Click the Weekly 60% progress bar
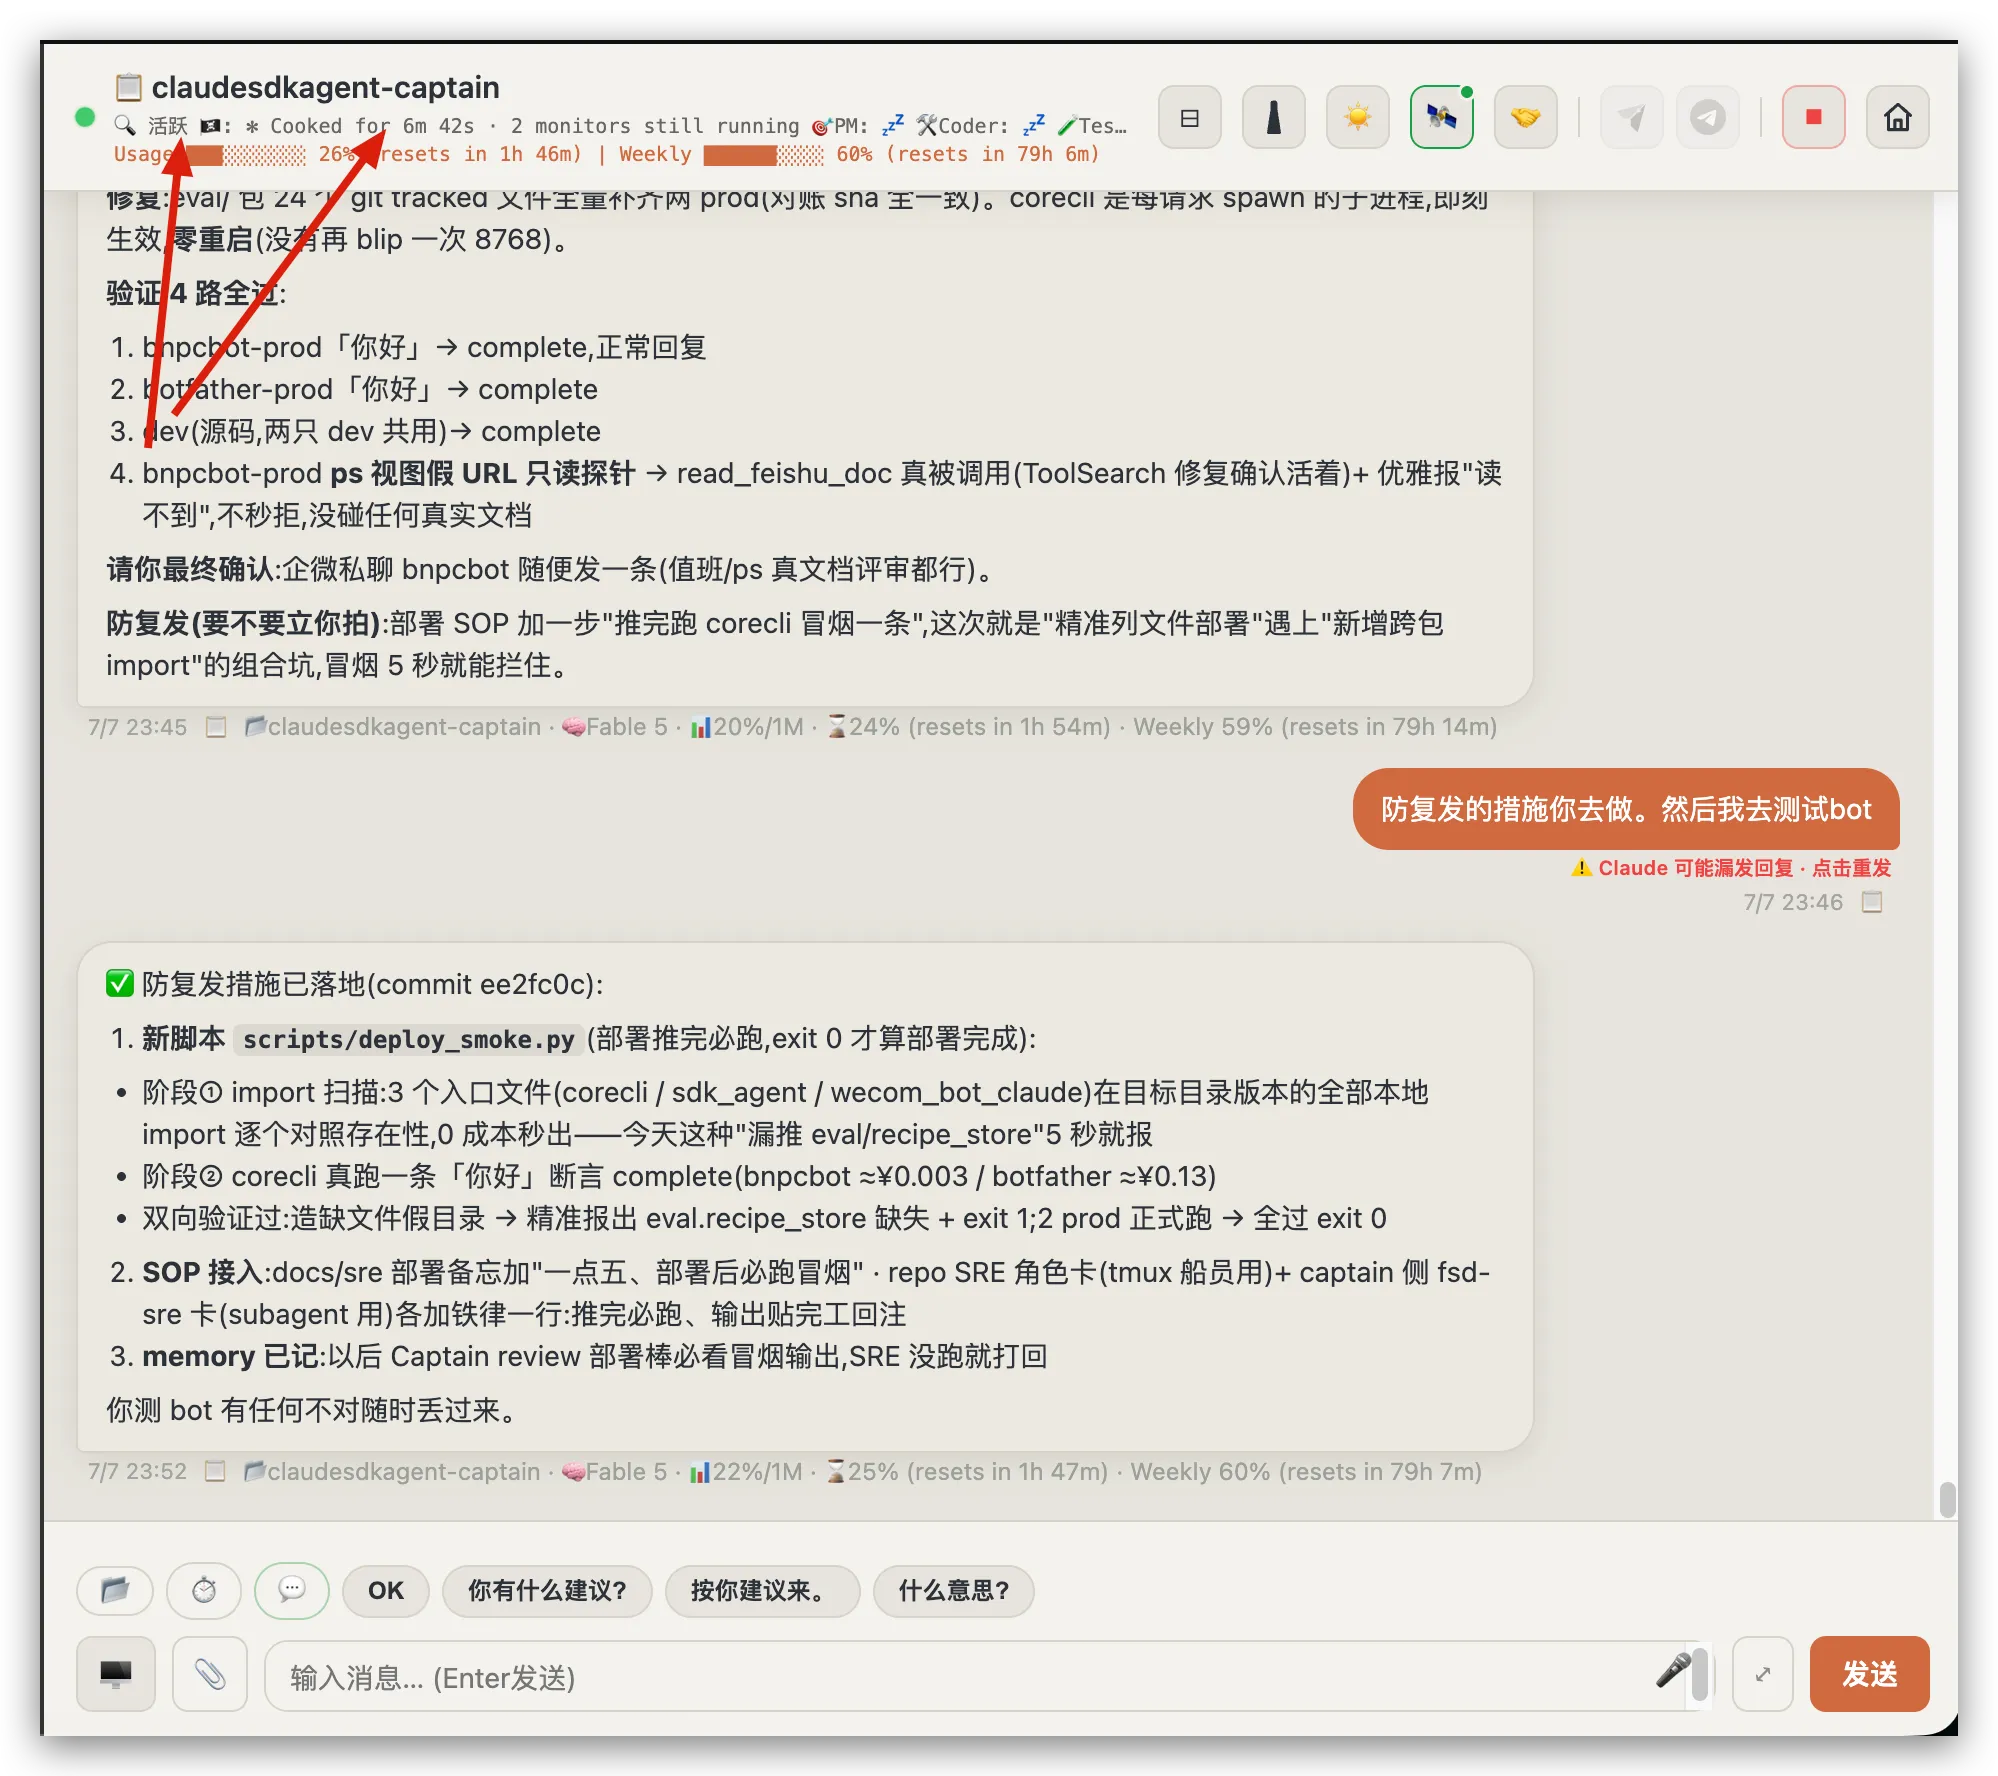This screenshot has height=1776, width=1998. [763, 155]
